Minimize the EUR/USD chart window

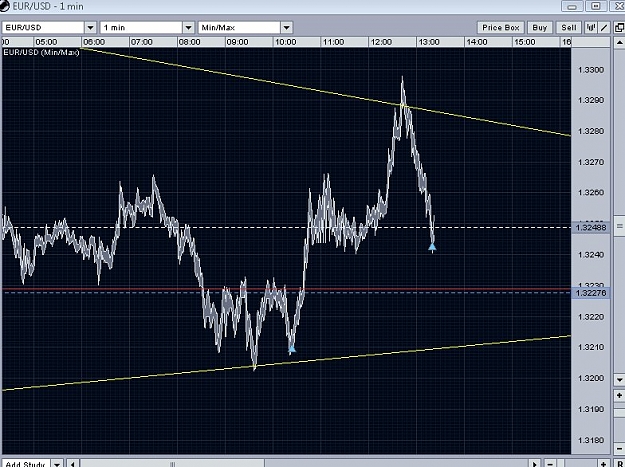pos(572,6)
